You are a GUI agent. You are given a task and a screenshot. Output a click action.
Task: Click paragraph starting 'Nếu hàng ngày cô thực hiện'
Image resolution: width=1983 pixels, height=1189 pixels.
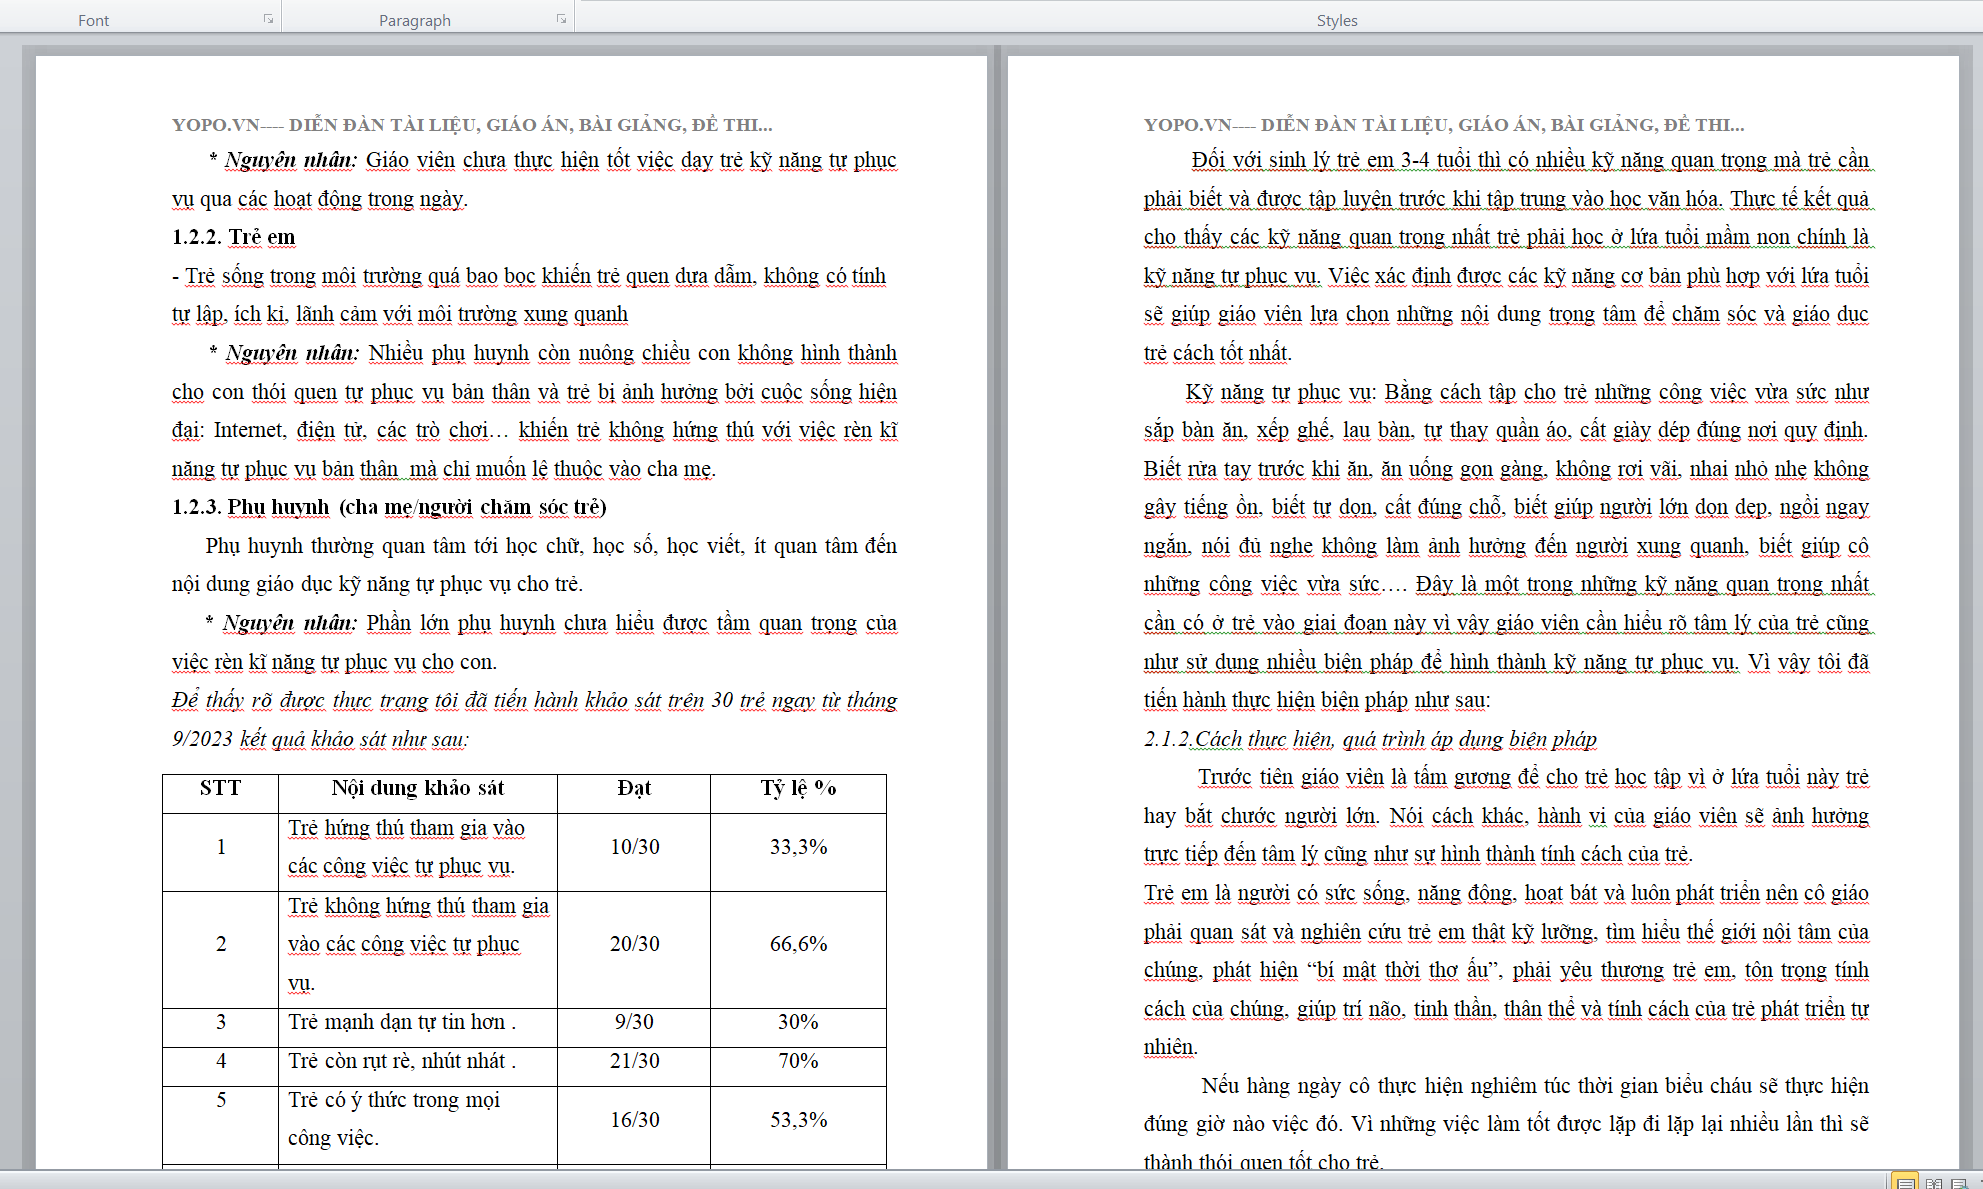point(1507,1124)
